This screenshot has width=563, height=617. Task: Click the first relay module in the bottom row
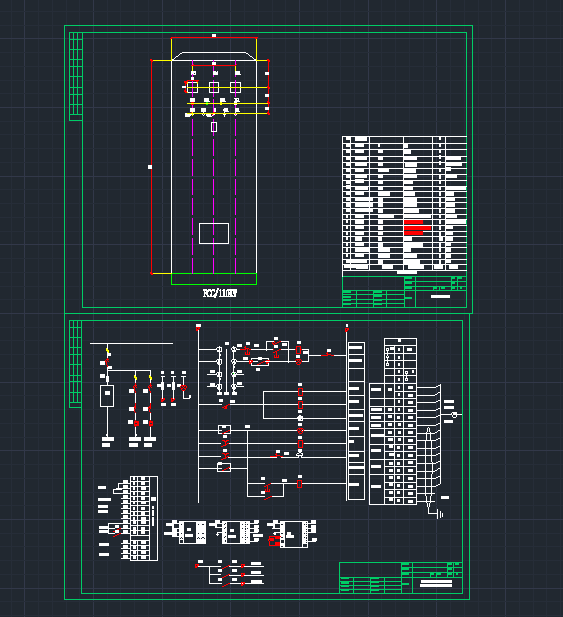click(185, 532)
